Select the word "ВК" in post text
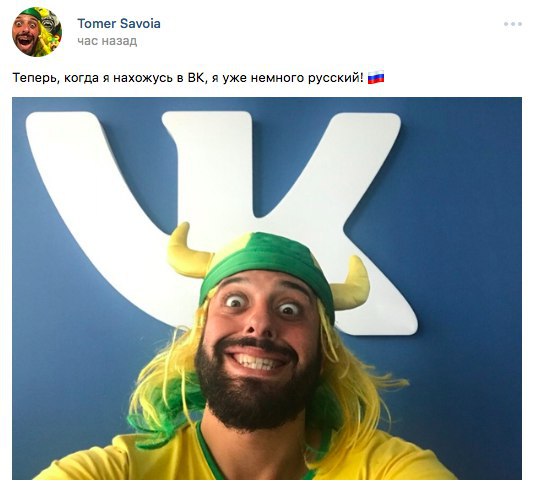This screenshot has width=537, height=491. [x=196, y=78]
